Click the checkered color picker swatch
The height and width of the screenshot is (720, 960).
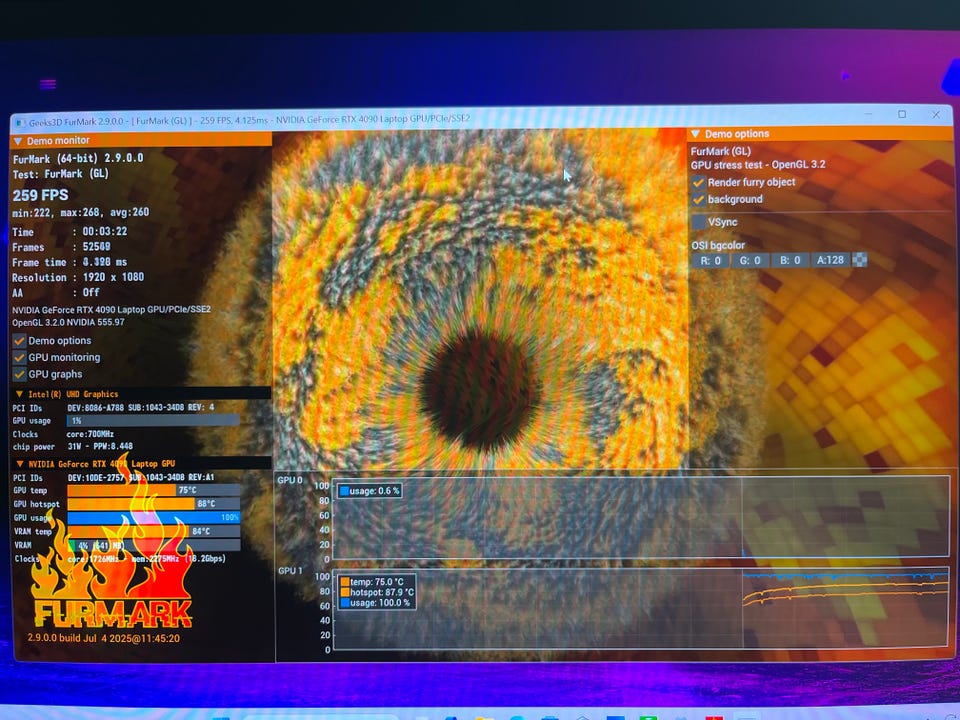pos(859,260)
